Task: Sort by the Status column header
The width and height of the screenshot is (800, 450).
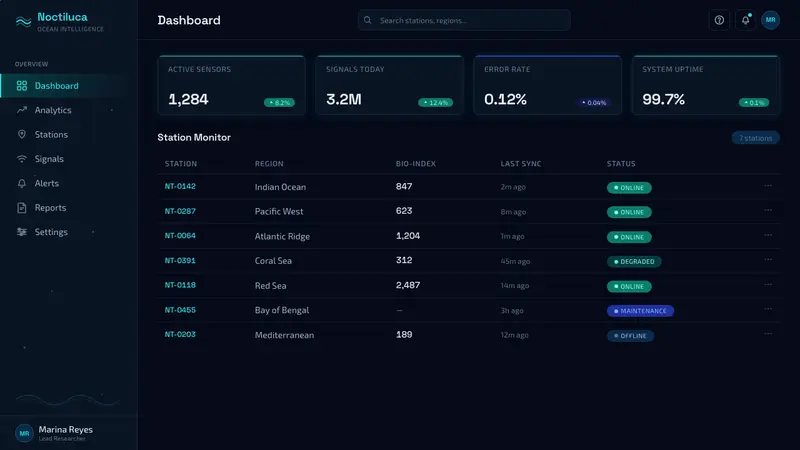Action: coord(621,164)
